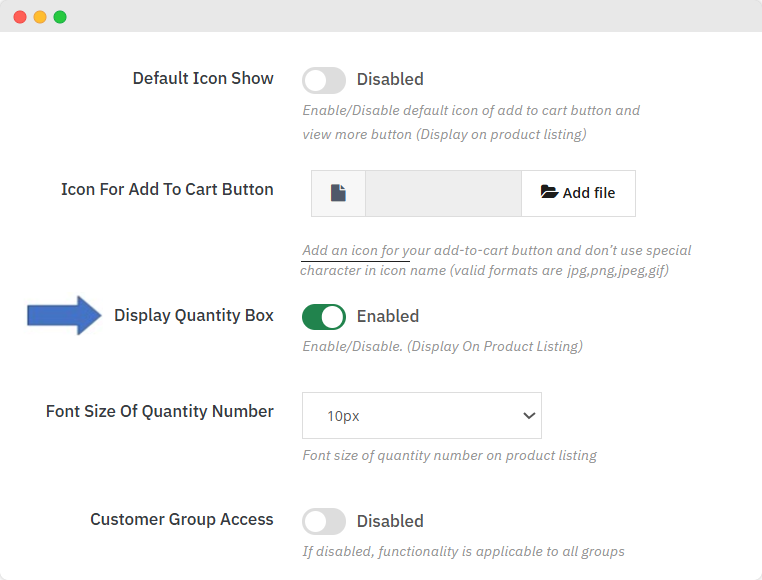Click the "Display Quantity Box" label

(x=193, y=315)
